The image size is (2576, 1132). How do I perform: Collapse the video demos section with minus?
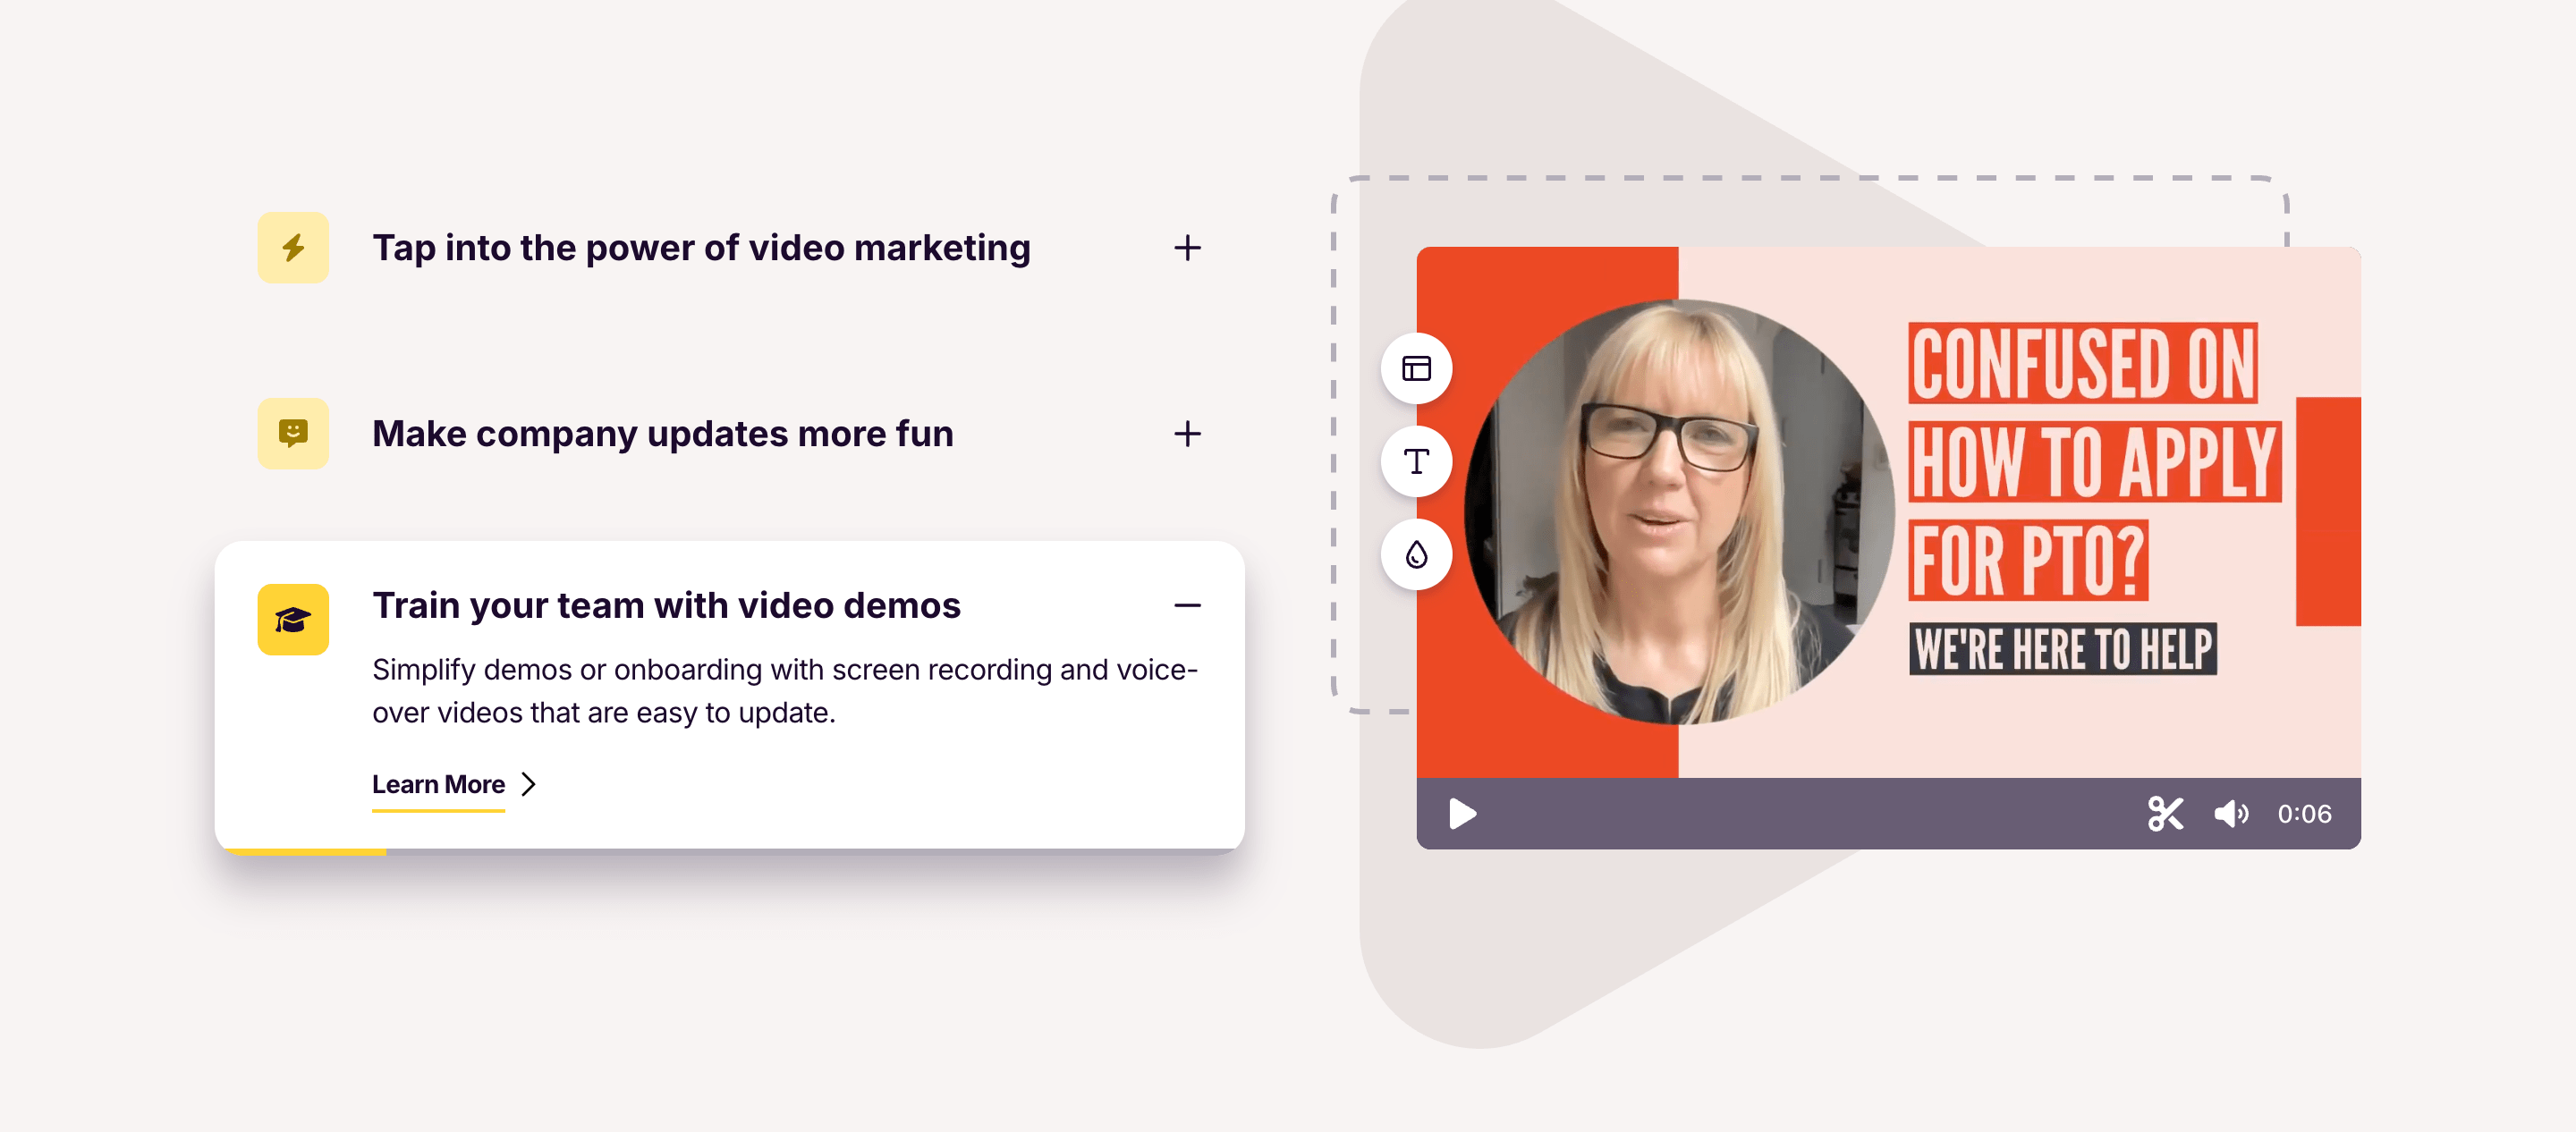1187,606
